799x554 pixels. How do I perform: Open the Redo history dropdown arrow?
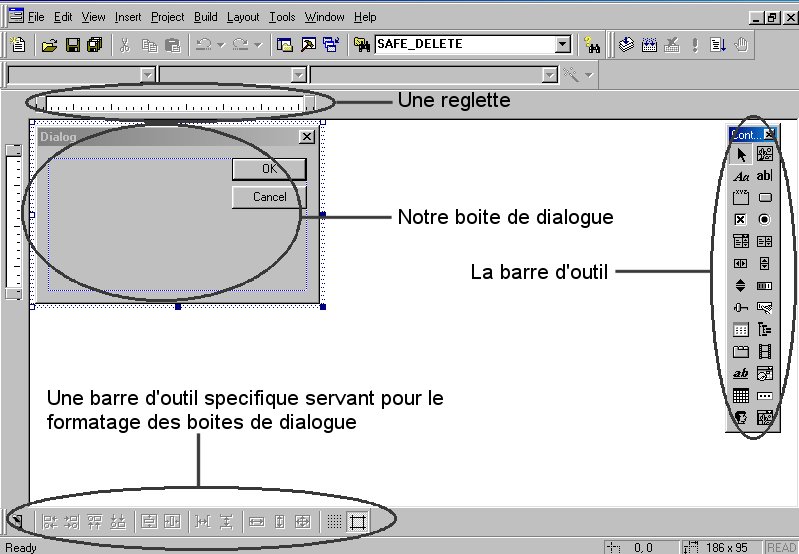pos(258,45)
